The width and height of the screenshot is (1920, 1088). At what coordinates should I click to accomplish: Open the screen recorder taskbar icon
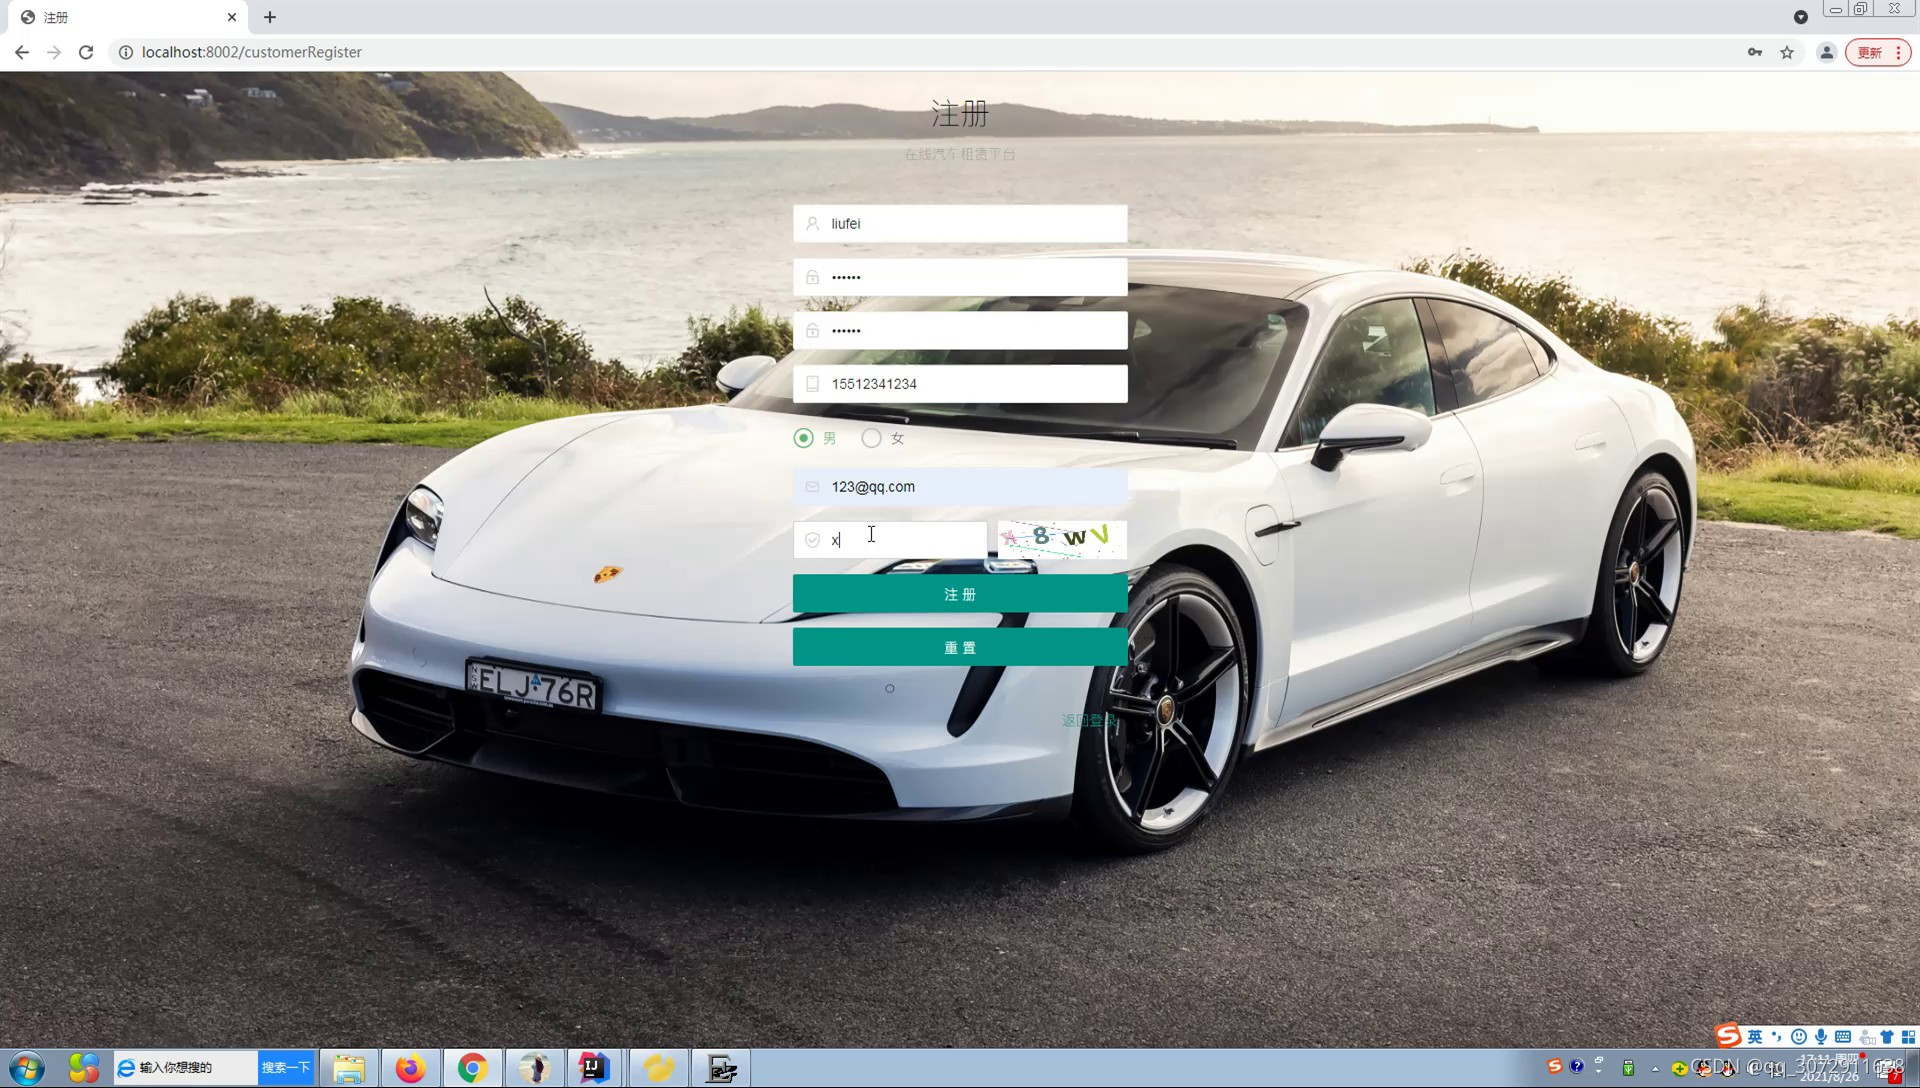721,1068
